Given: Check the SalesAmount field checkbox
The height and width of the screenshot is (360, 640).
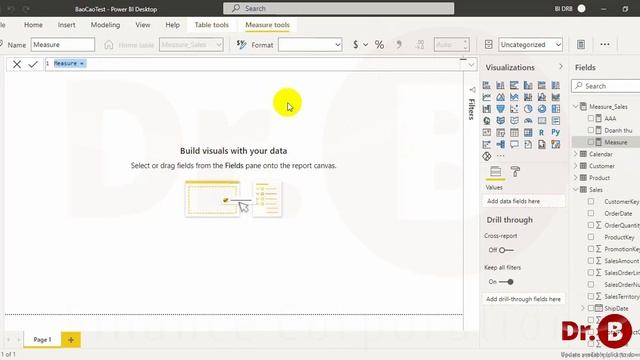Looking at the screenshot, I should click(x=591, y=260).
